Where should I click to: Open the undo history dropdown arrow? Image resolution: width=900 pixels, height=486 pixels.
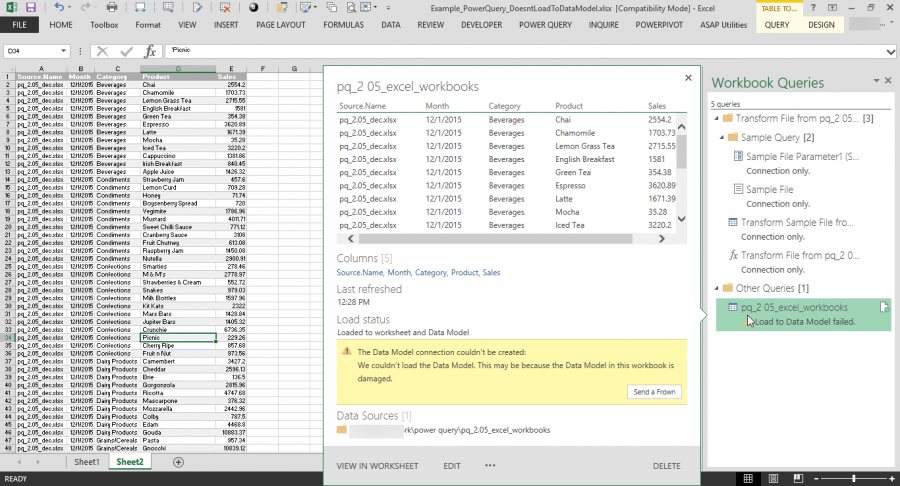click(69, 7)
